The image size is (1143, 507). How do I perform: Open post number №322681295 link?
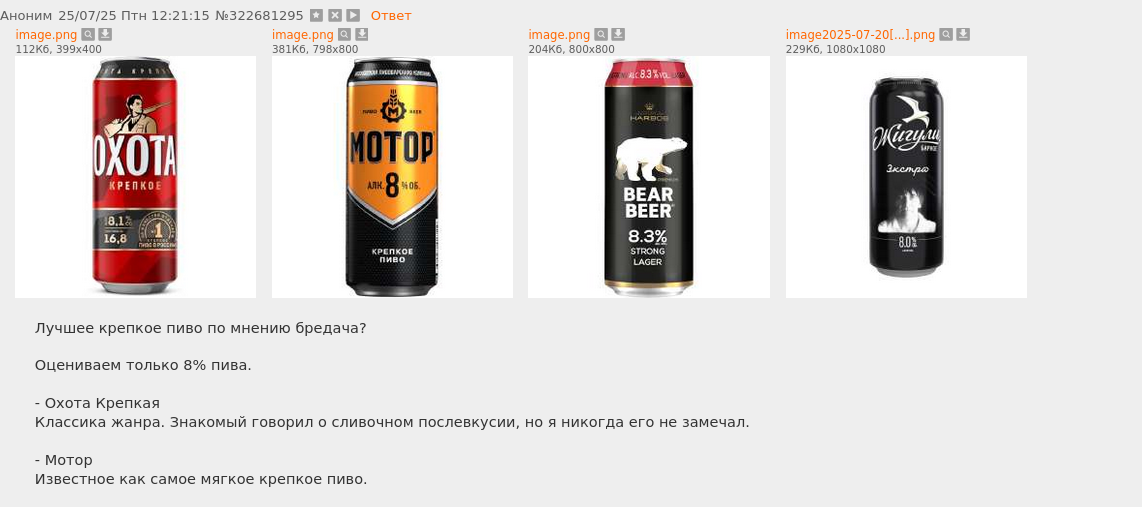(259, 15)
